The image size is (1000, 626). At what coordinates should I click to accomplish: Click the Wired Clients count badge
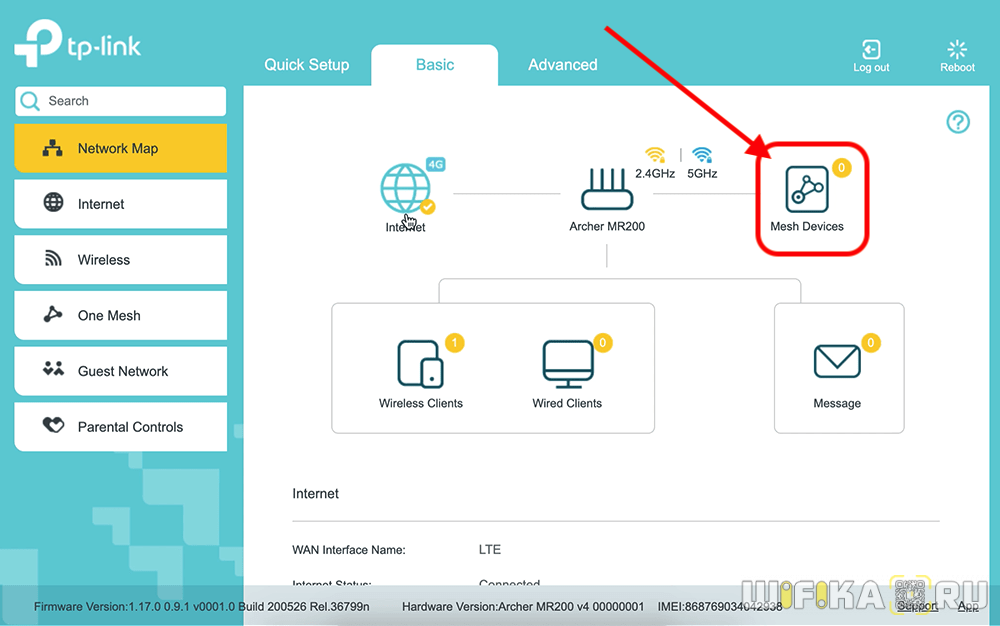coord(602,343)
